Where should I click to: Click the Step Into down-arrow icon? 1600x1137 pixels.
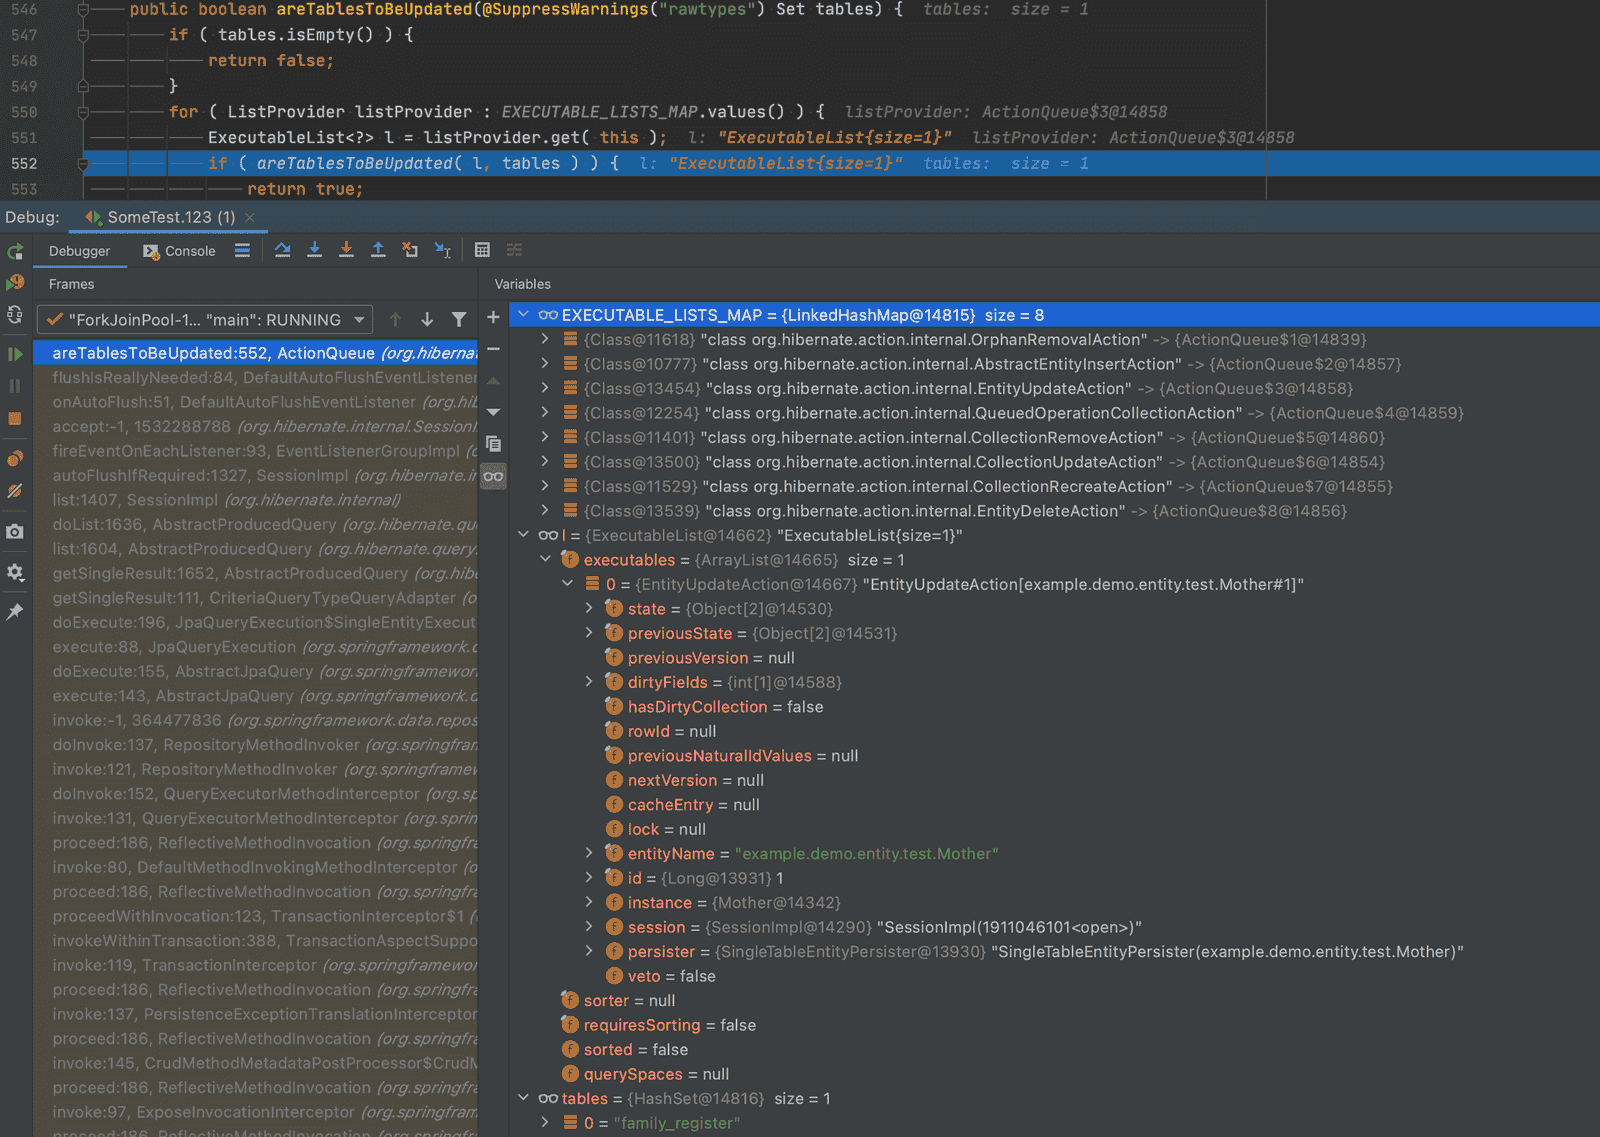click(314, 250)
